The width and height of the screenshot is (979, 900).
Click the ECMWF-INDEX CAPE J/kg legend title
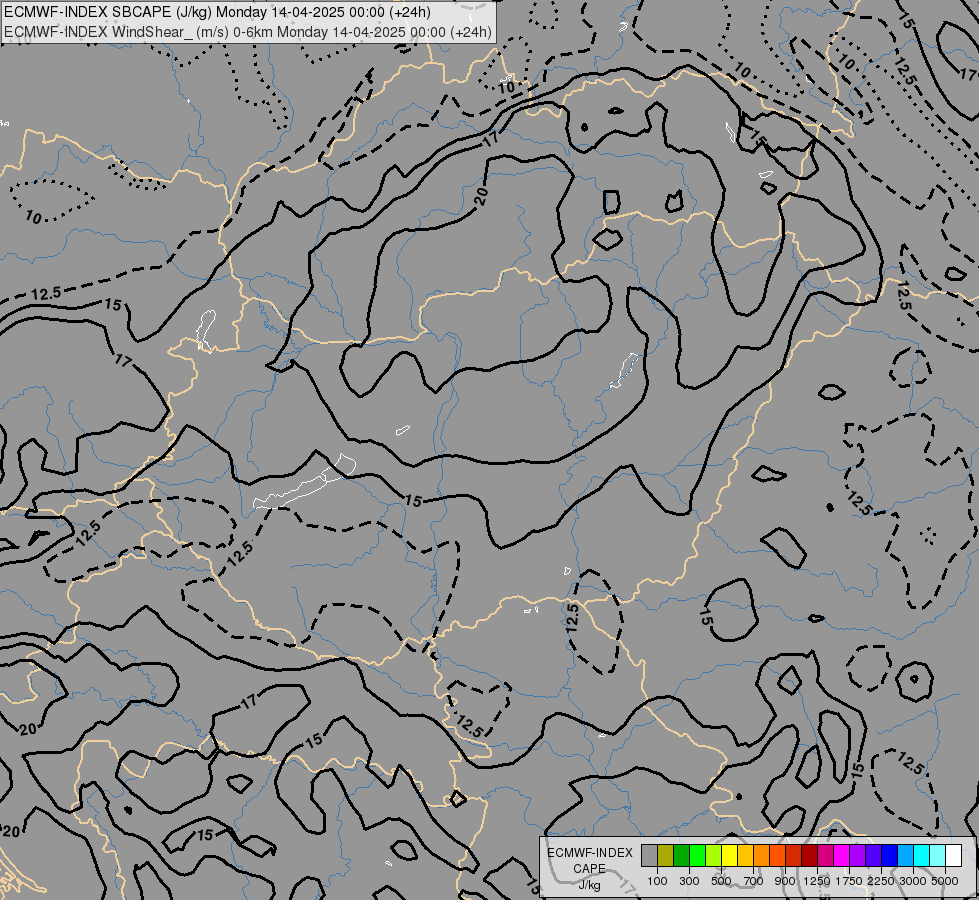(589, 869)
